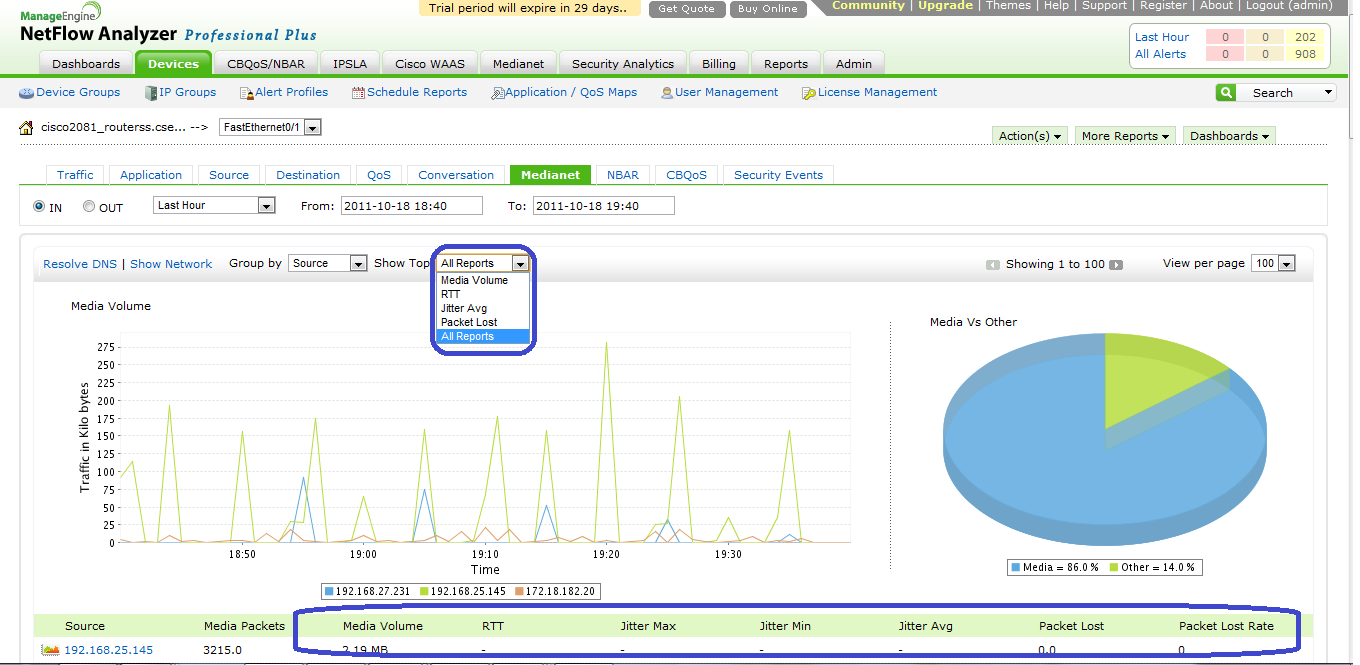This screenshot has height=665, width=1360.
Task: Click the Application / QoS Maps icon
Action: tap(497, 93)
